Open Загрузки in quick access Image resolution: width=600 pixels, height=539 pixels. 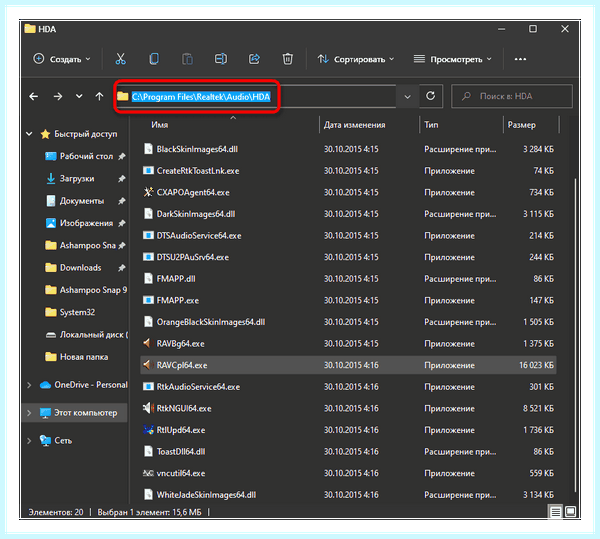pyautogui.click(x=77, y=178)
